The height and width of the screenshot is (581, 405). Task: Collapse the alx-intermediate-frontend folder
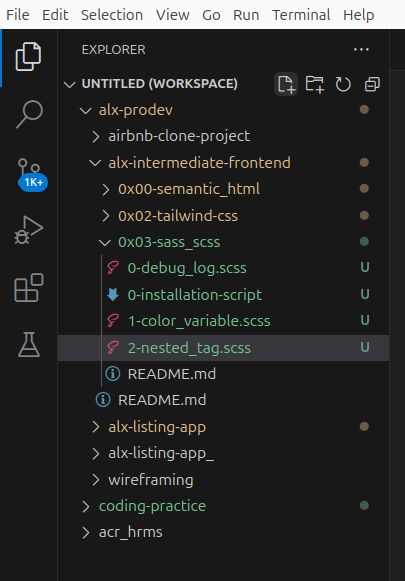point(95,163)
